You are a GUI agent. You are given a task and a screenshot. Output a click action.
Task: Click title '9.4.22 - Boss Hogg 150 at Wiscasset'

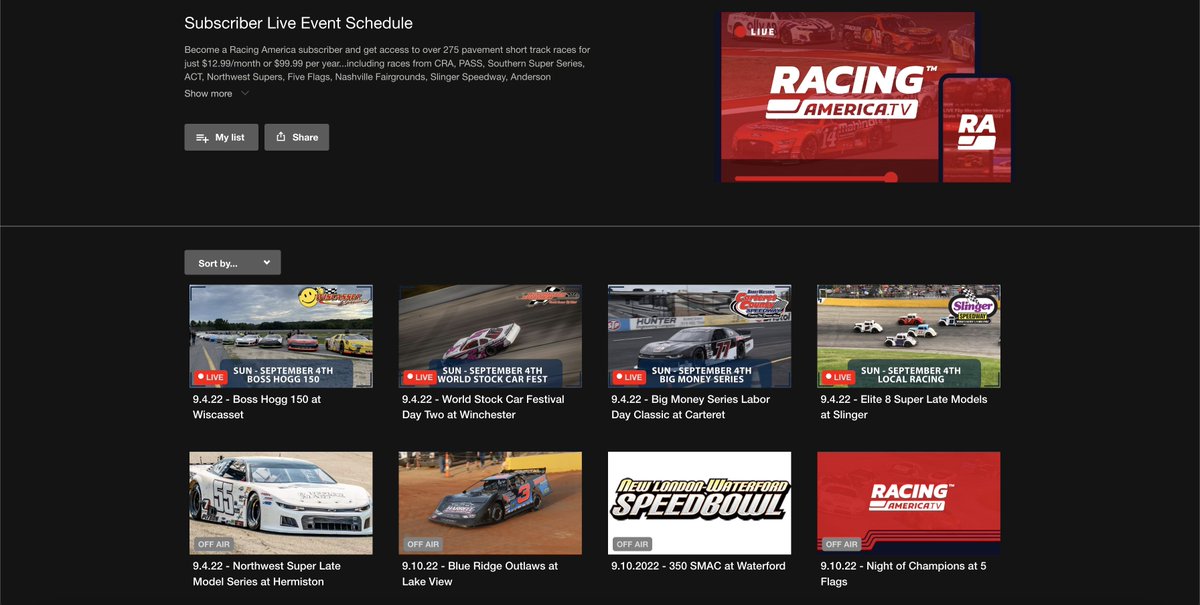point(257,407)
